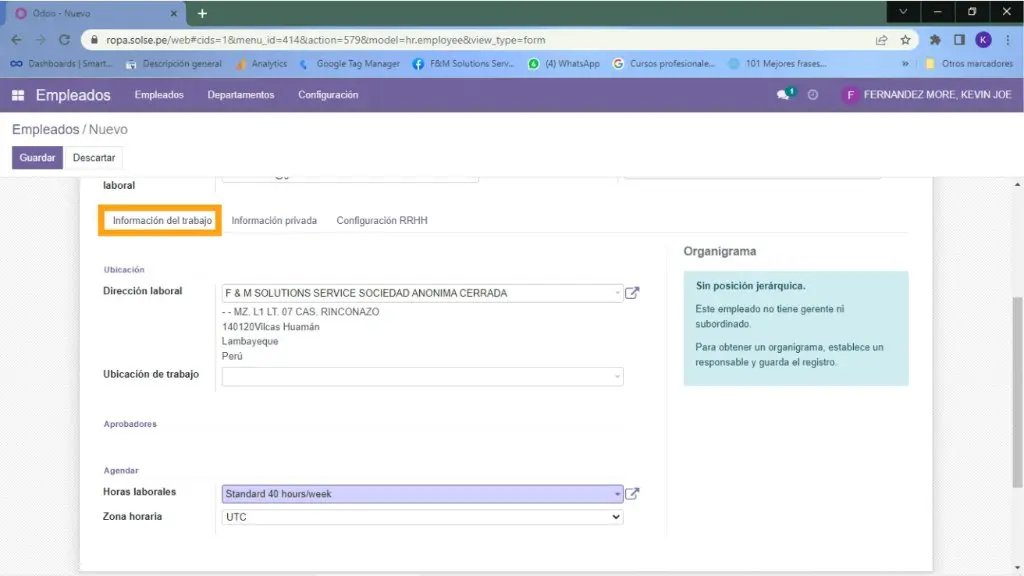
Task: Open external link for Dirección laboral
Action: (632, 293)
